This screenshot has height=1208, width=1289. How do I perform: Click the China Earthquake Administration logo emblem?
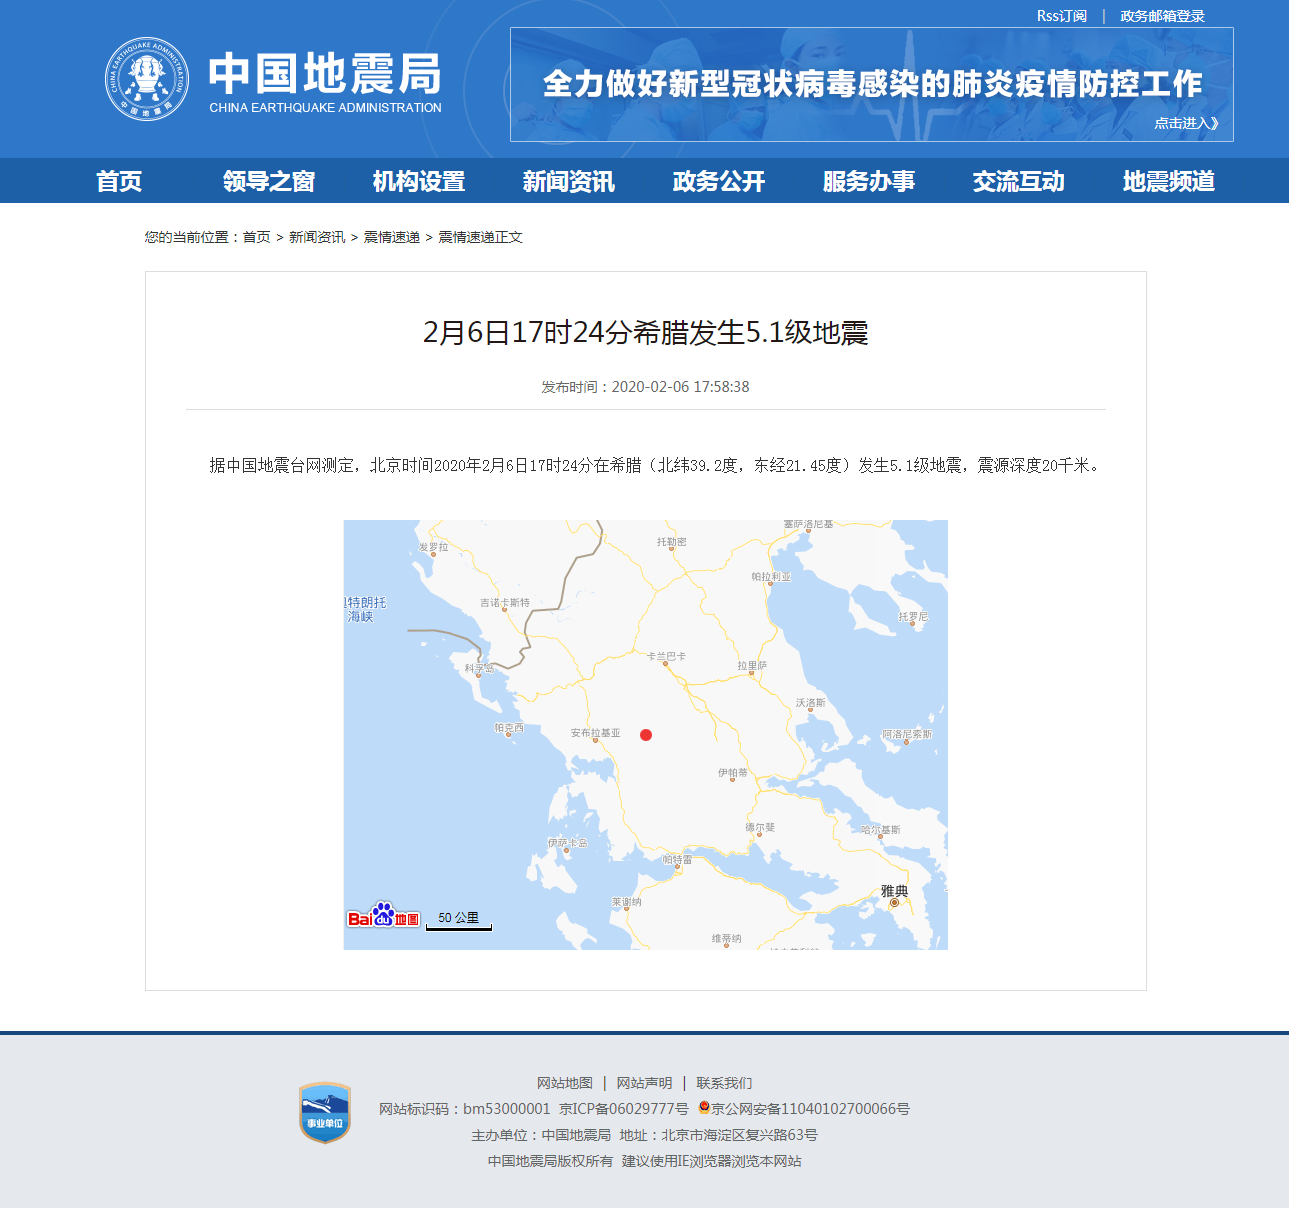pyautogui.click(x=148, y=78)
